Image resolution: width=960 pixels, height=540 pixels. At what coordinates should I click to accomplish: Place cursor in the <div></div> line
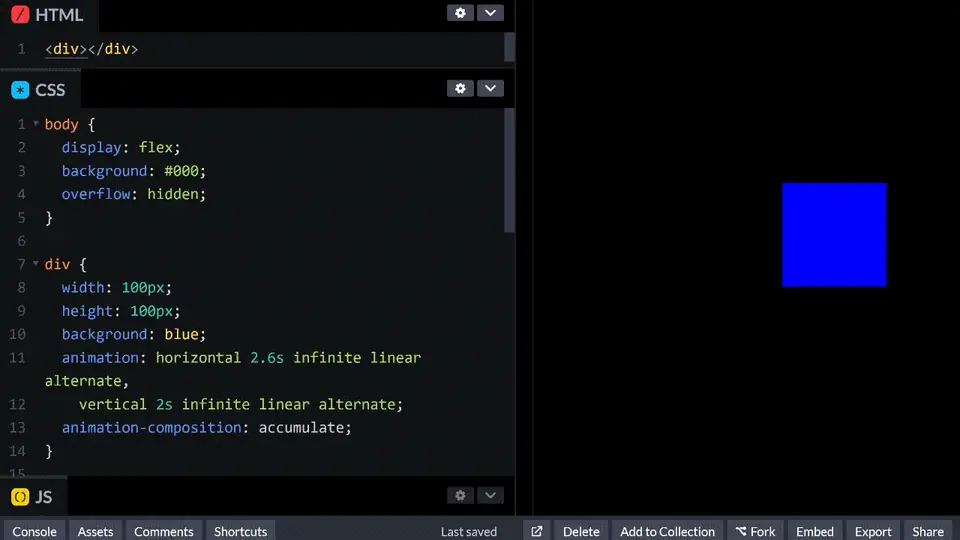coord(91,49)
